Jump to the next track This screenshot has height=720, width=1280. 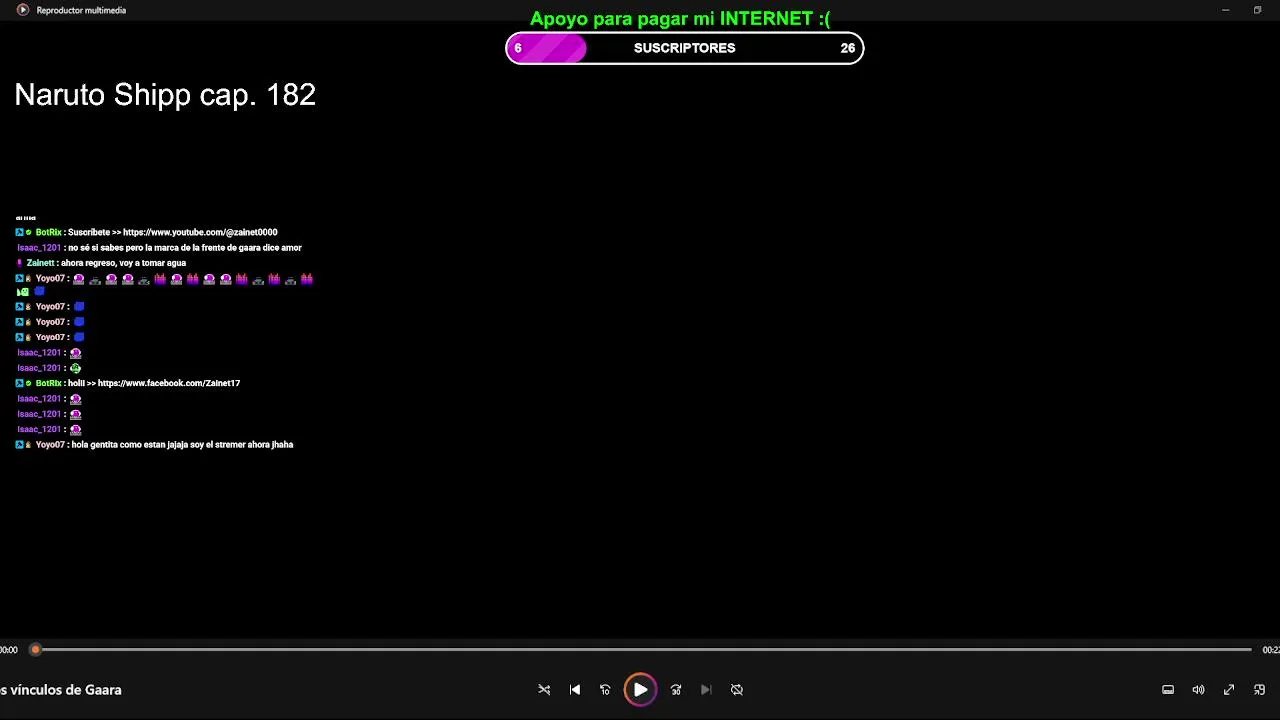point(706,689)
